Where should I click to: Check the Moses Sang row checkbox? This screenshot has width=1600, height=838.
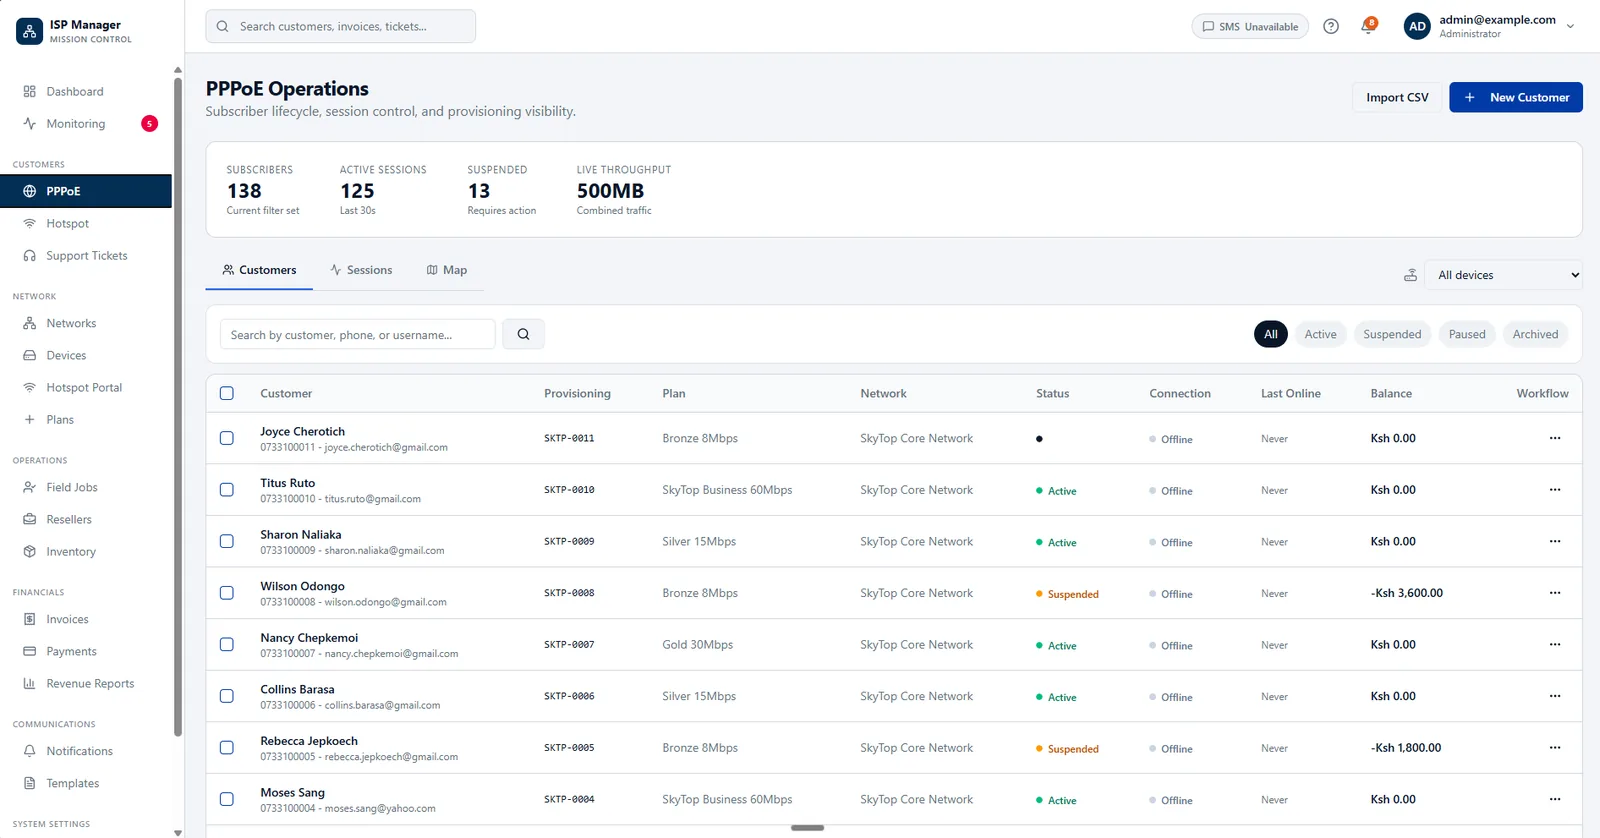point(227,799)
